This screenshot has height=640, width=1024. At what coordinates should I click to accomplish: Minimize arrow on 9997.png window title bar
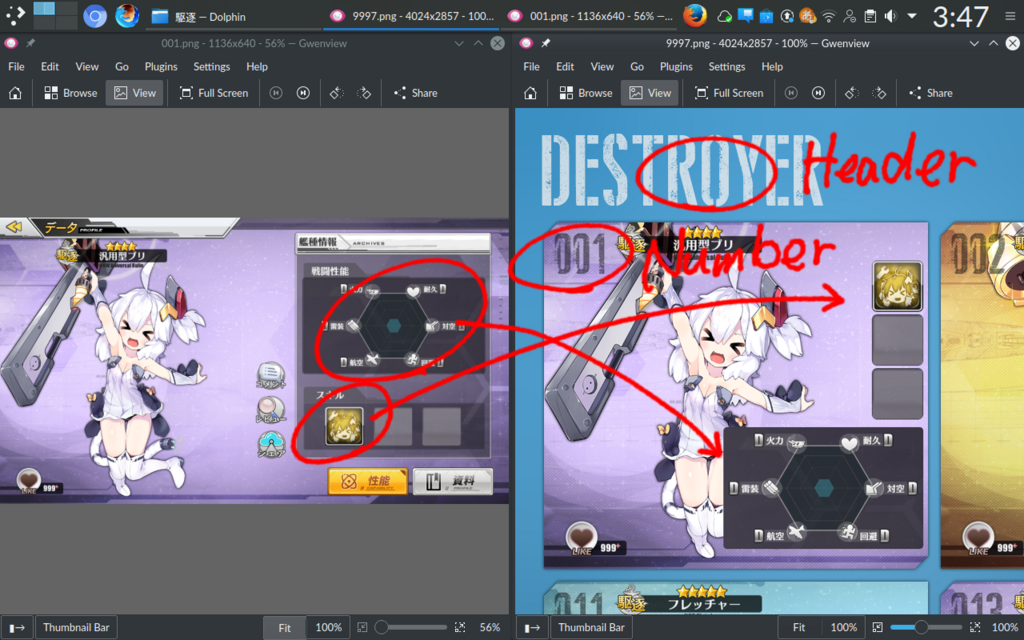(x=974, y=43)
